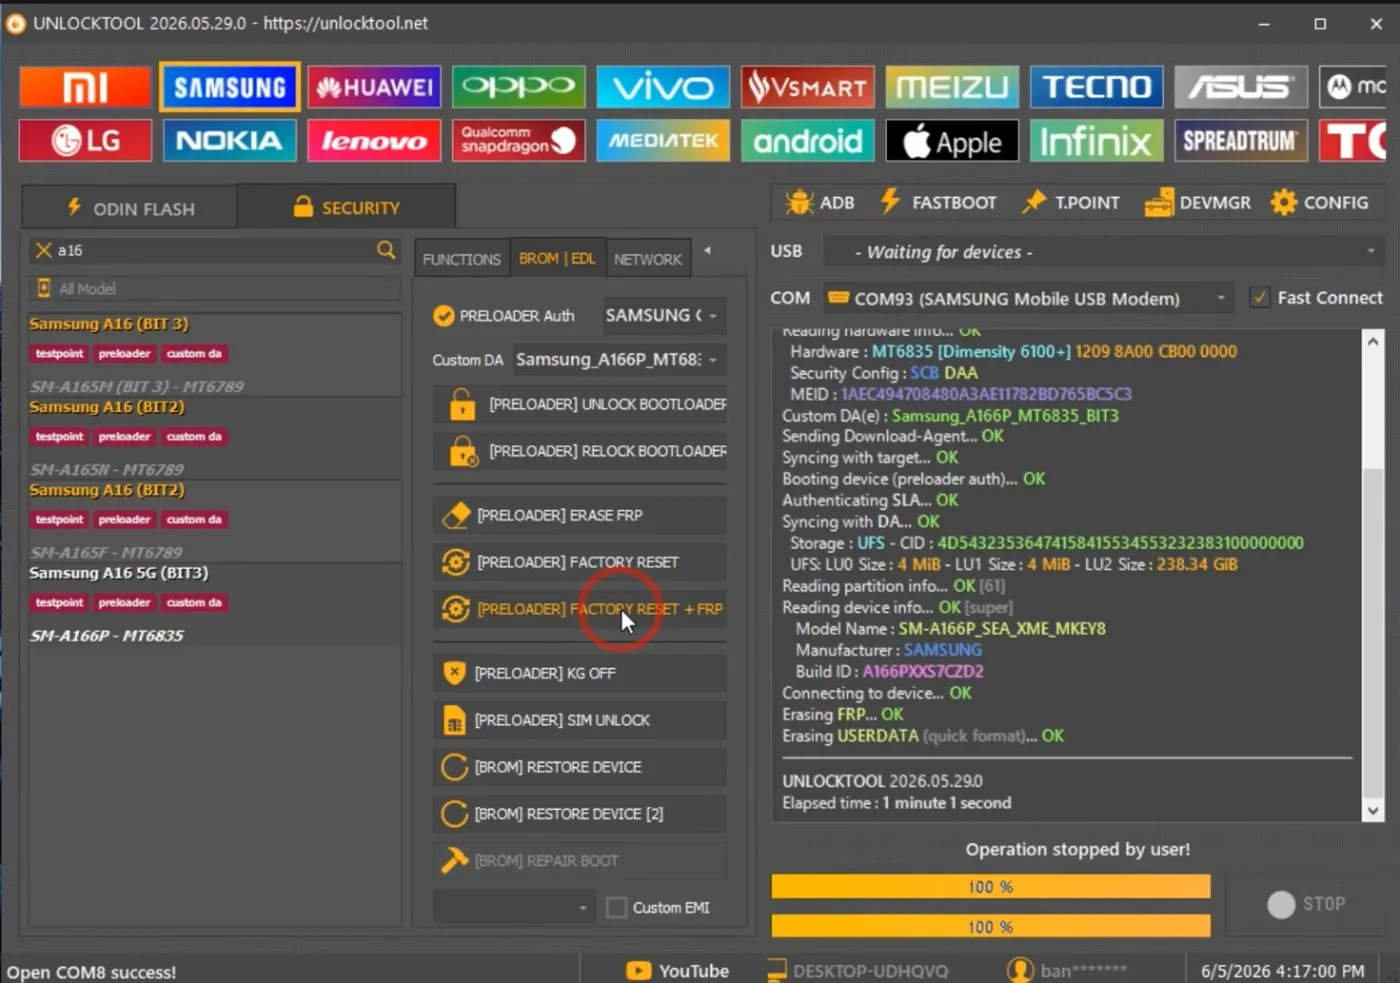Choose the ASUS brand tile
The width and height of the screenshot is (1400, 983).
(x=1241, y=87)
